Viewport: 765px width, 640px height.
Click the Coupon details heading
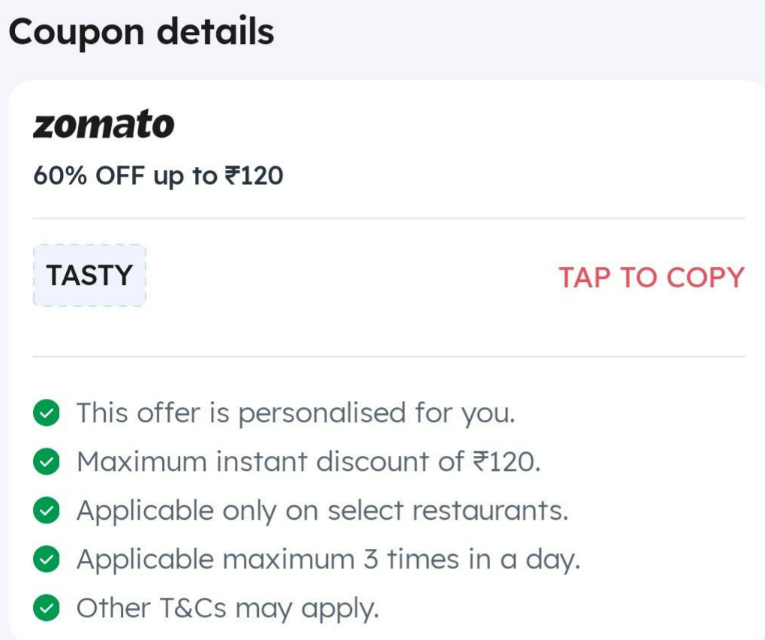click(x=141, y=32)
